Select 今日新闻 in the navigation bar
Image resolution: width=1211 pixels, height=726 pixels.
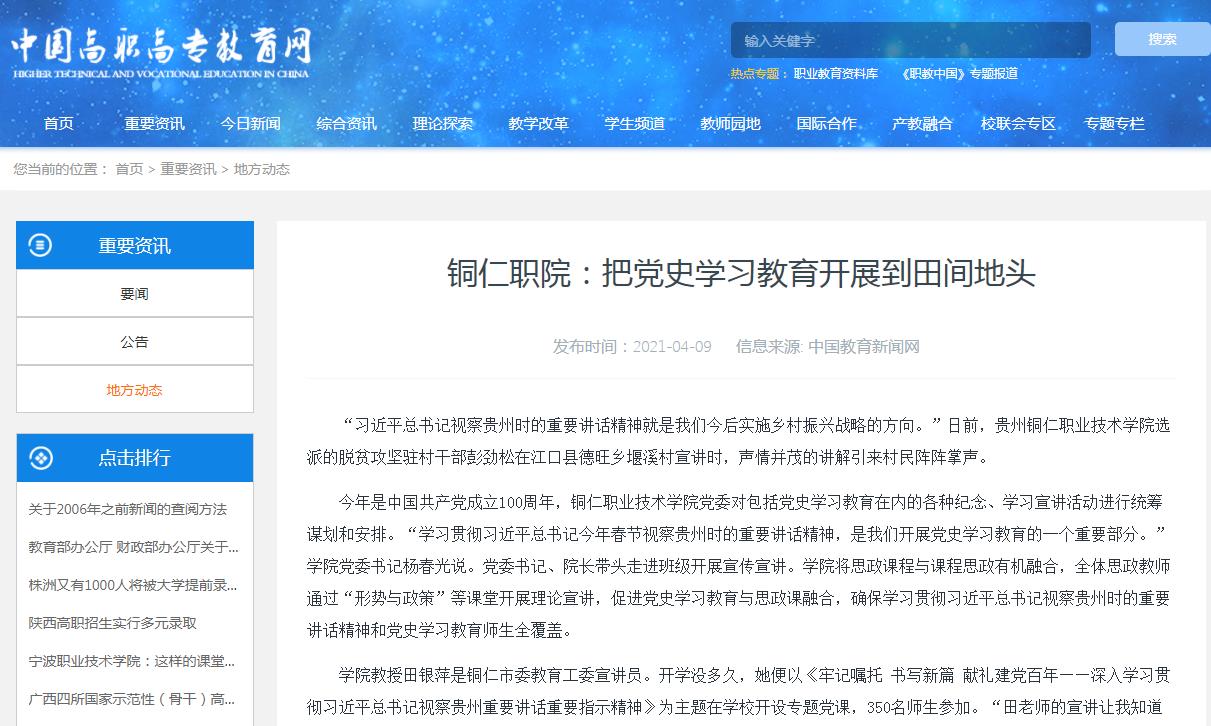click(250, 124)
